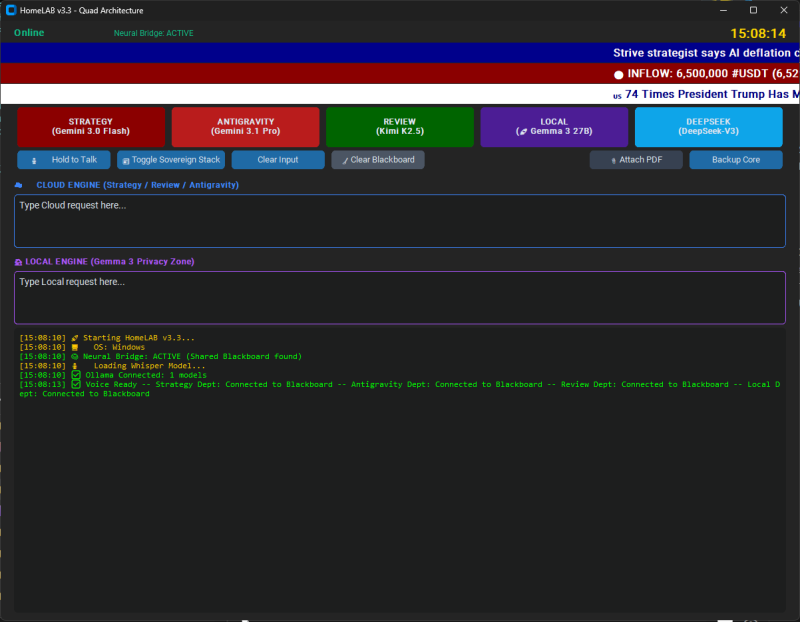The image size is (800, 622).
Task: Click the icon on Toggle Sovereign Stack
Action: [x=126, y=161]
